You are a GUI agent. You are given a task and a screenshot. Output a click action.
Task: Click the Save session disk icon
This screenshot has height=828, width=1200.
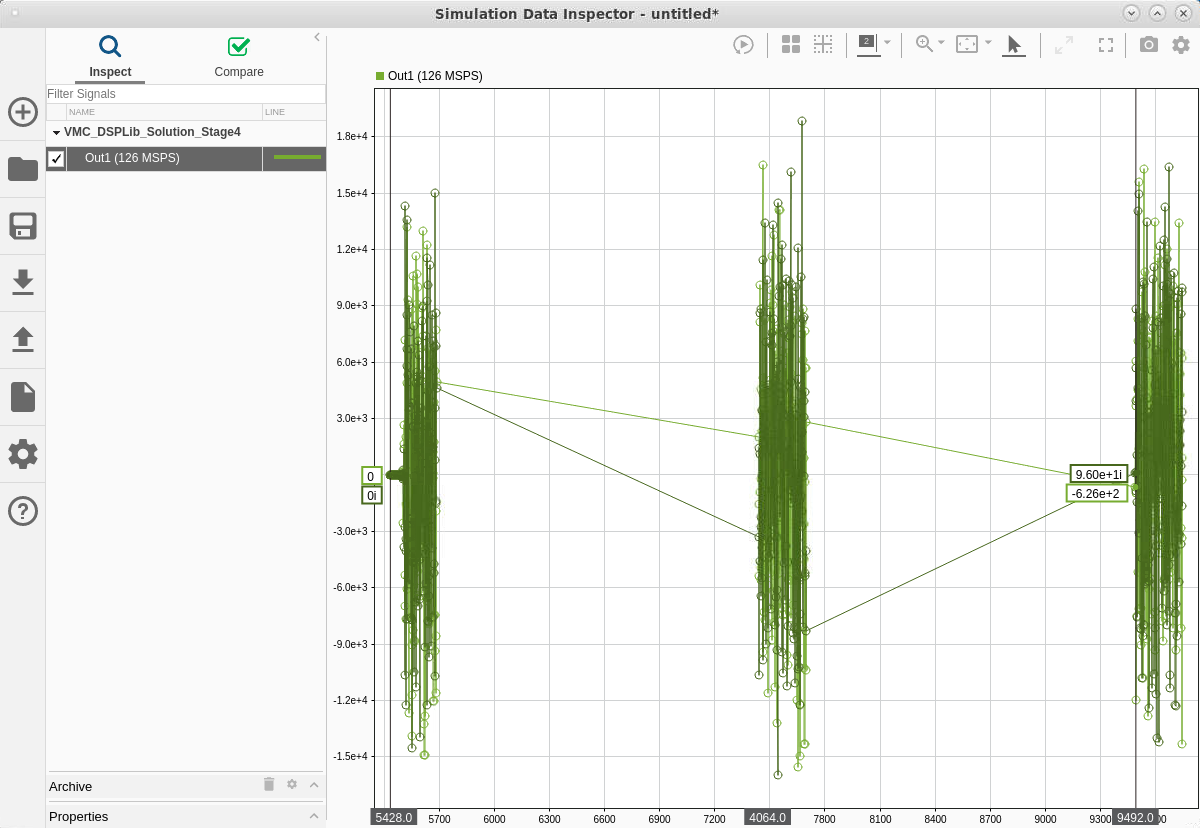pos(23,226)
